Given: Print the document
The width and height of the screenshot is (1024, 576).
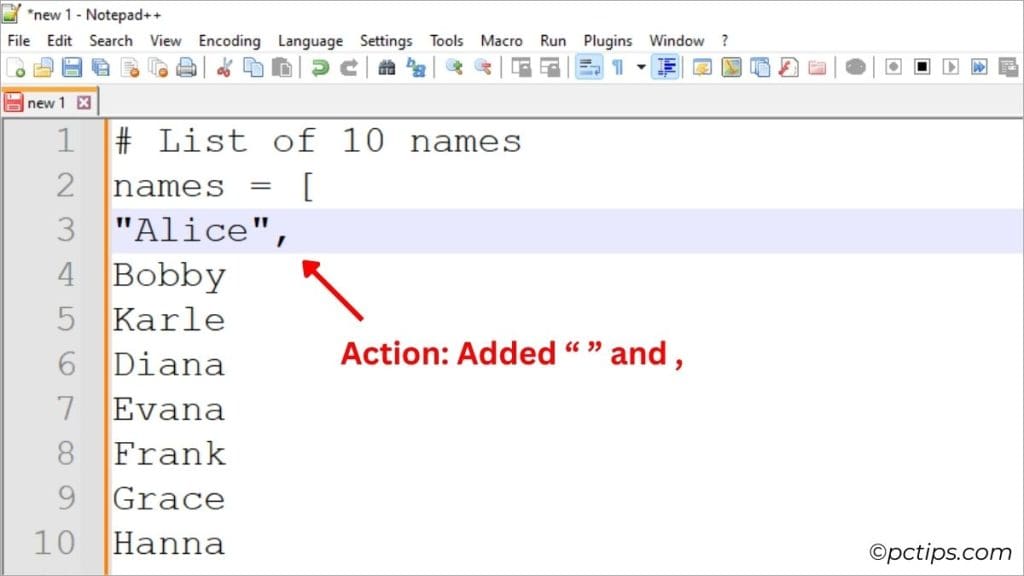Looking at the screenshot, I should pyautogui.click(x=185, y=67).
